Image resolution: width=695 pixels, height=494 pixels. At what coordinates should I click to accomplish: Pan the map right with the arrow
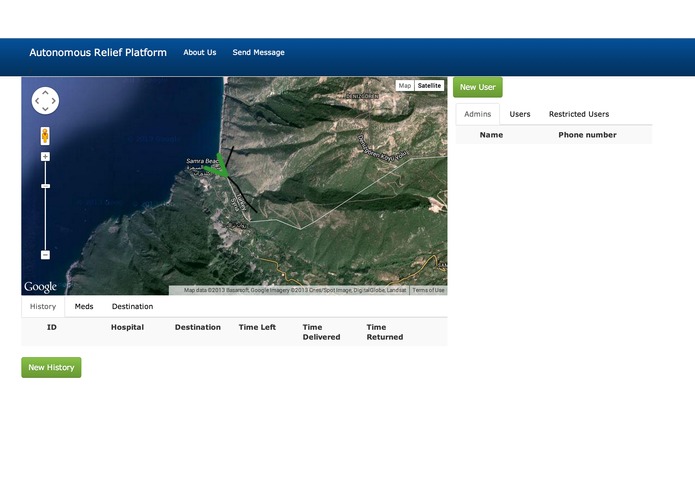click(53, 101)
